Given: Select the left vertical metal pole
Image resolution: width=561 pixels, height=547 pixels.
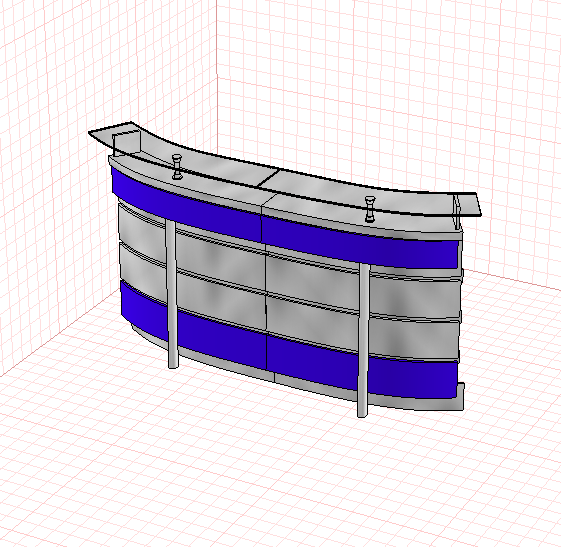Looking at the screenshot, I should tap(172, 294).
